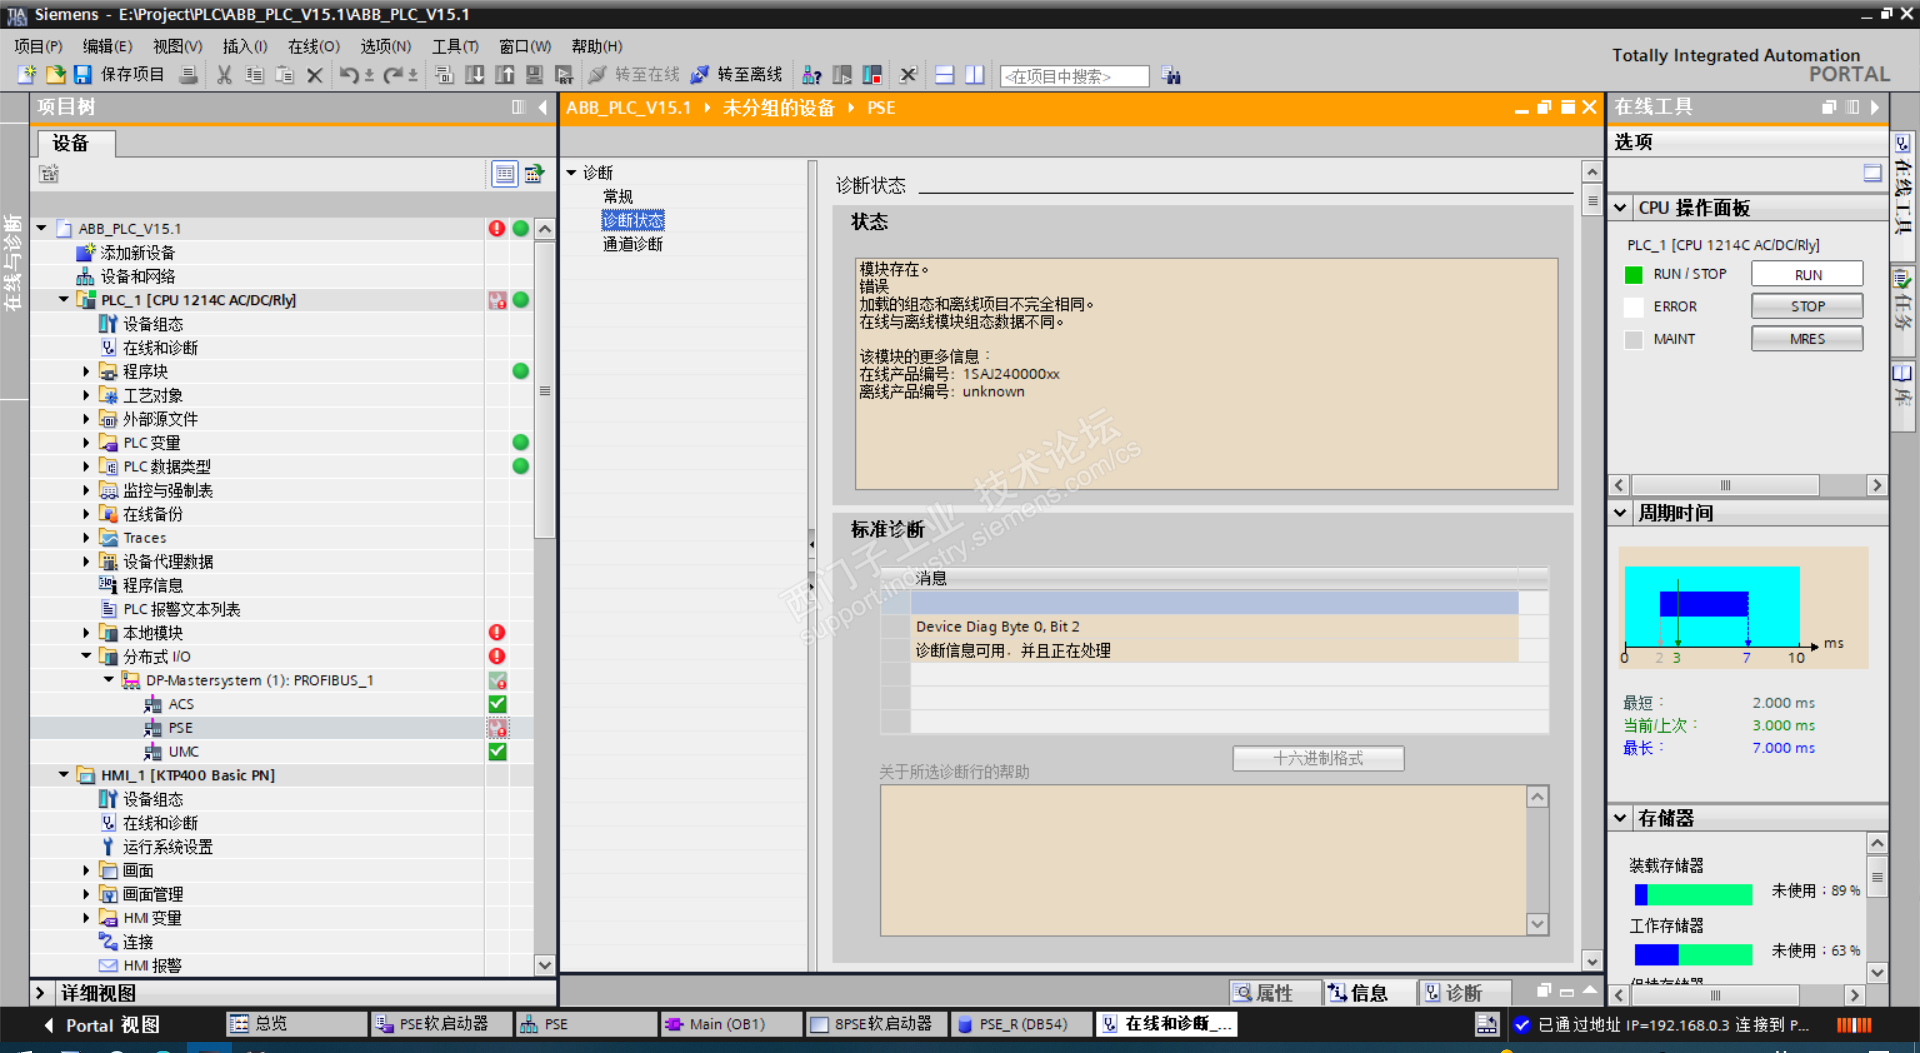Image resolution: width=1920 pixels, height=1053 pixels.
Task: Click the Stop CPU toolbar icon
Action: [872, 75]
